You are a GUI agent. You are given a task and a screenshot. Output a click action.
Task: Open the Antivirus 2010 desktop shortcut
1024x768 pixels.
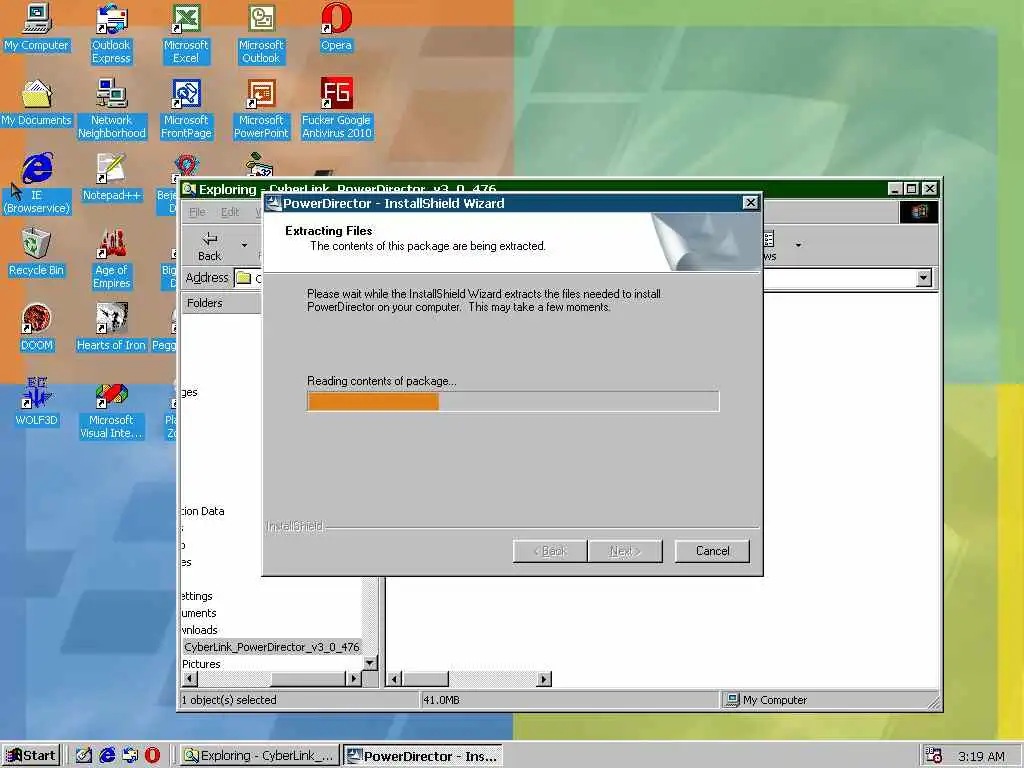point(336,109)
